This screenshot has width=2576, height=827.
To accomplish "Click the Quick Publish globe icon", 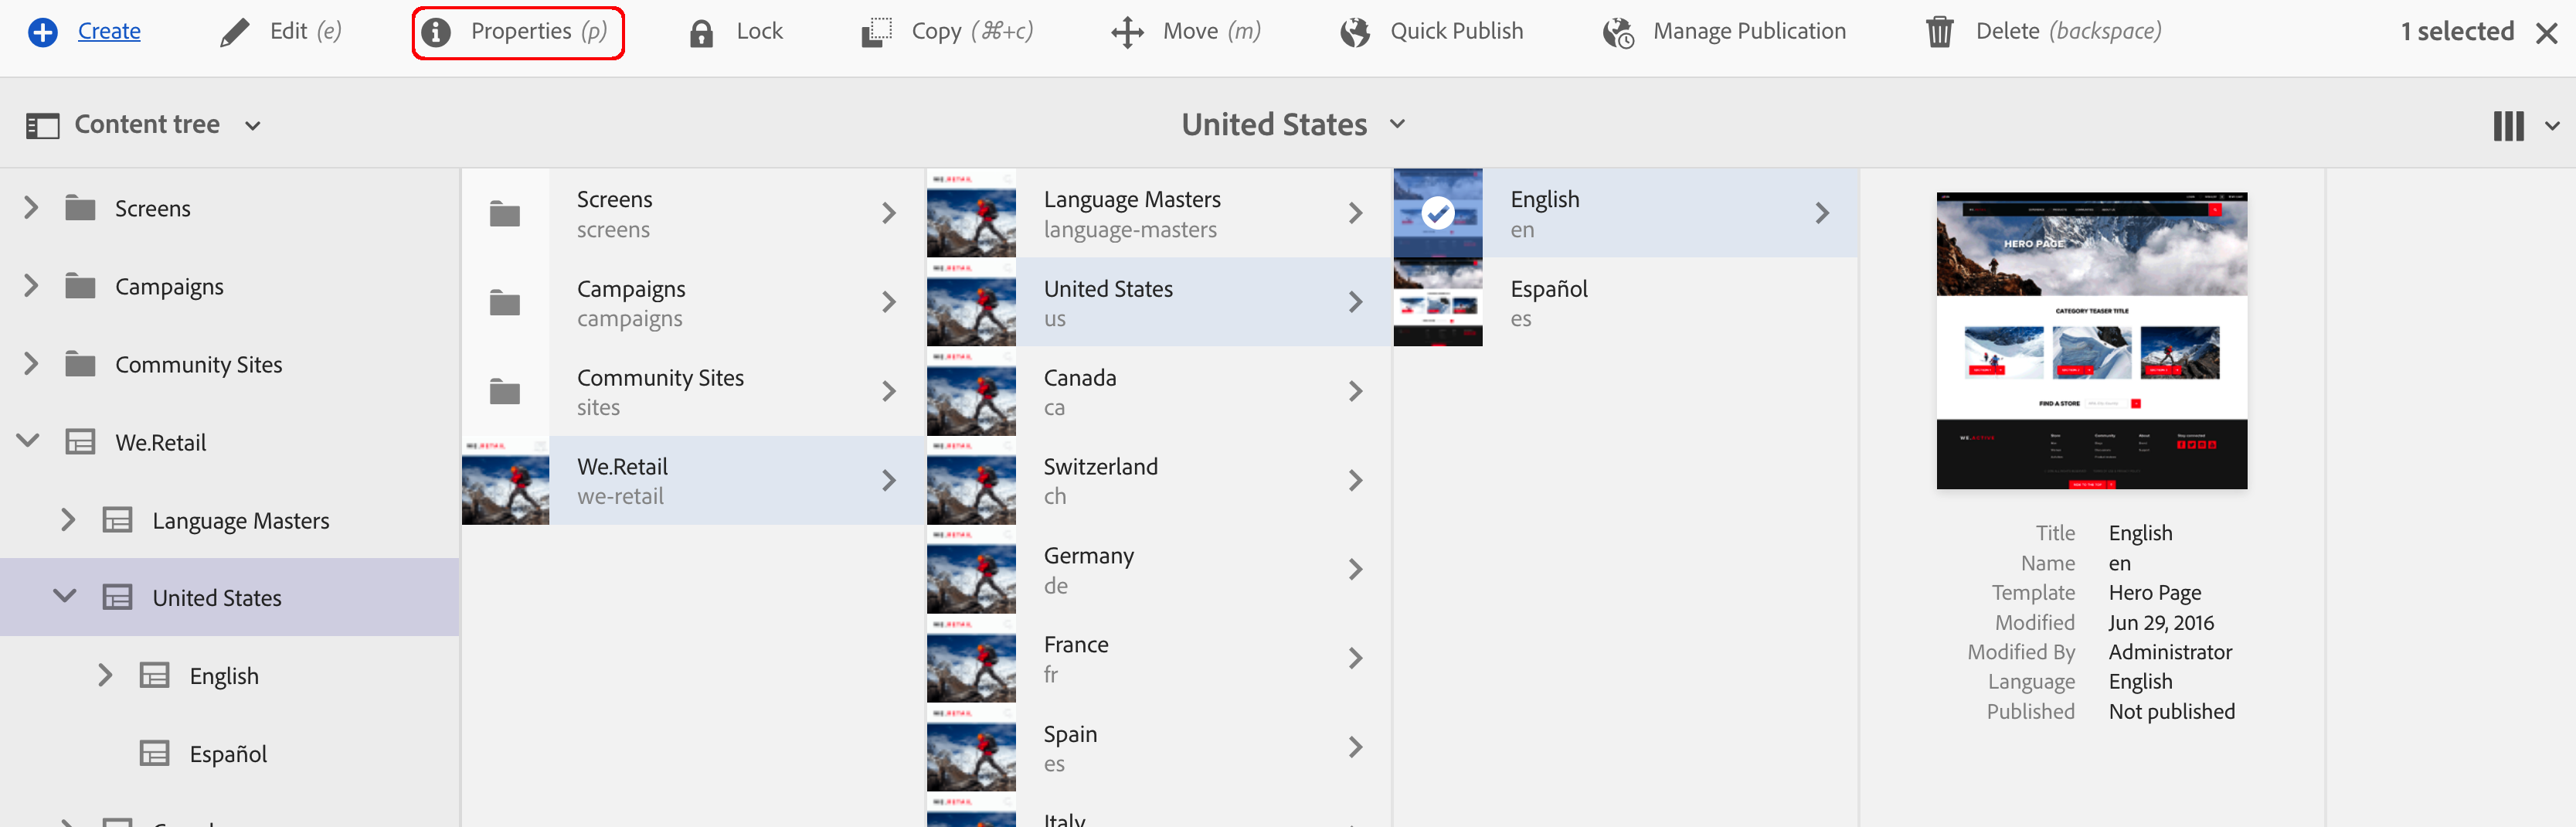I will click(x=1355, y=32).
